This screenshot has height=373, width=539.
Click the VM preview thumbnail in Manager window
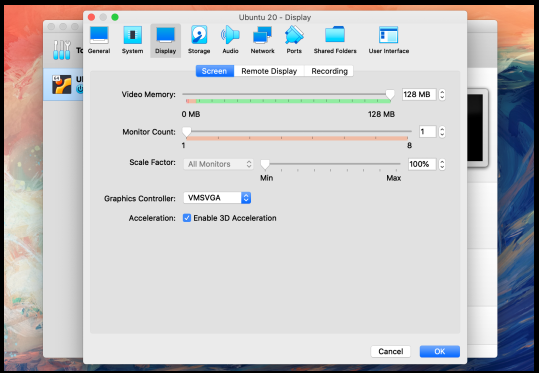[x=478, y=128]
